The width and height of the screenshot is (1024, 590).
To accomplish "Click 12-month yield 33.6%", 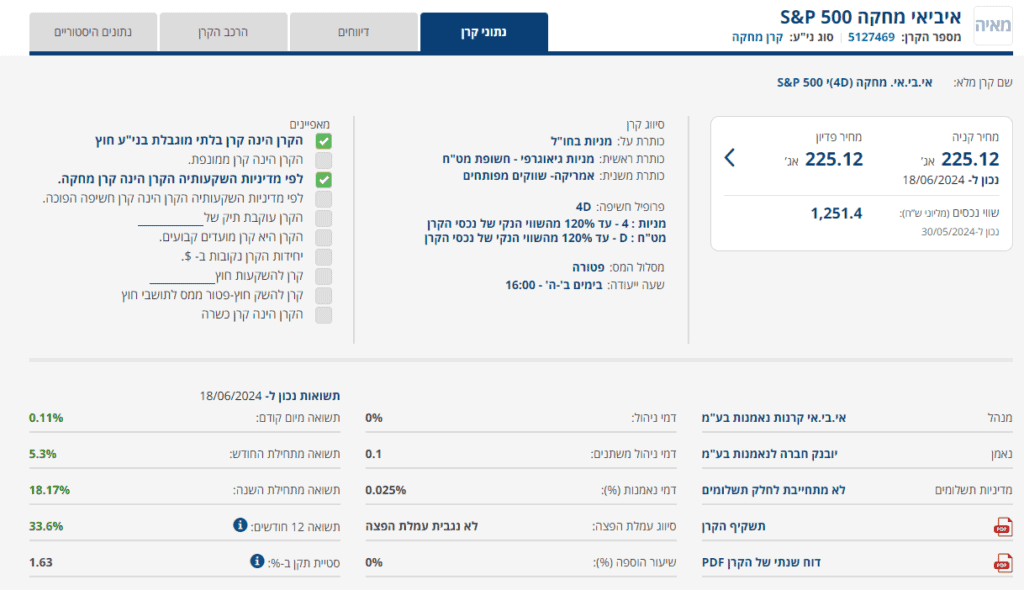I will [x=46, y=526].
